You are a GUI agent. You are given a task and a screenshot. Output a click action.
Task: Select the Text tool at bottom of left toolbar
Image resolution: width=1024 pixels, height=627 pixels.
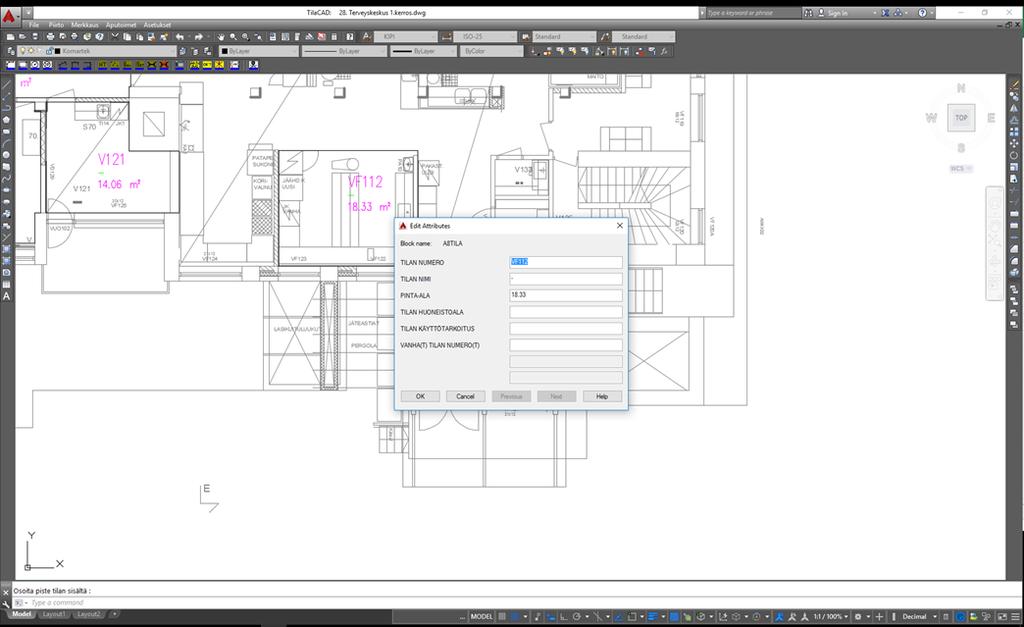[x=7, y=297]
